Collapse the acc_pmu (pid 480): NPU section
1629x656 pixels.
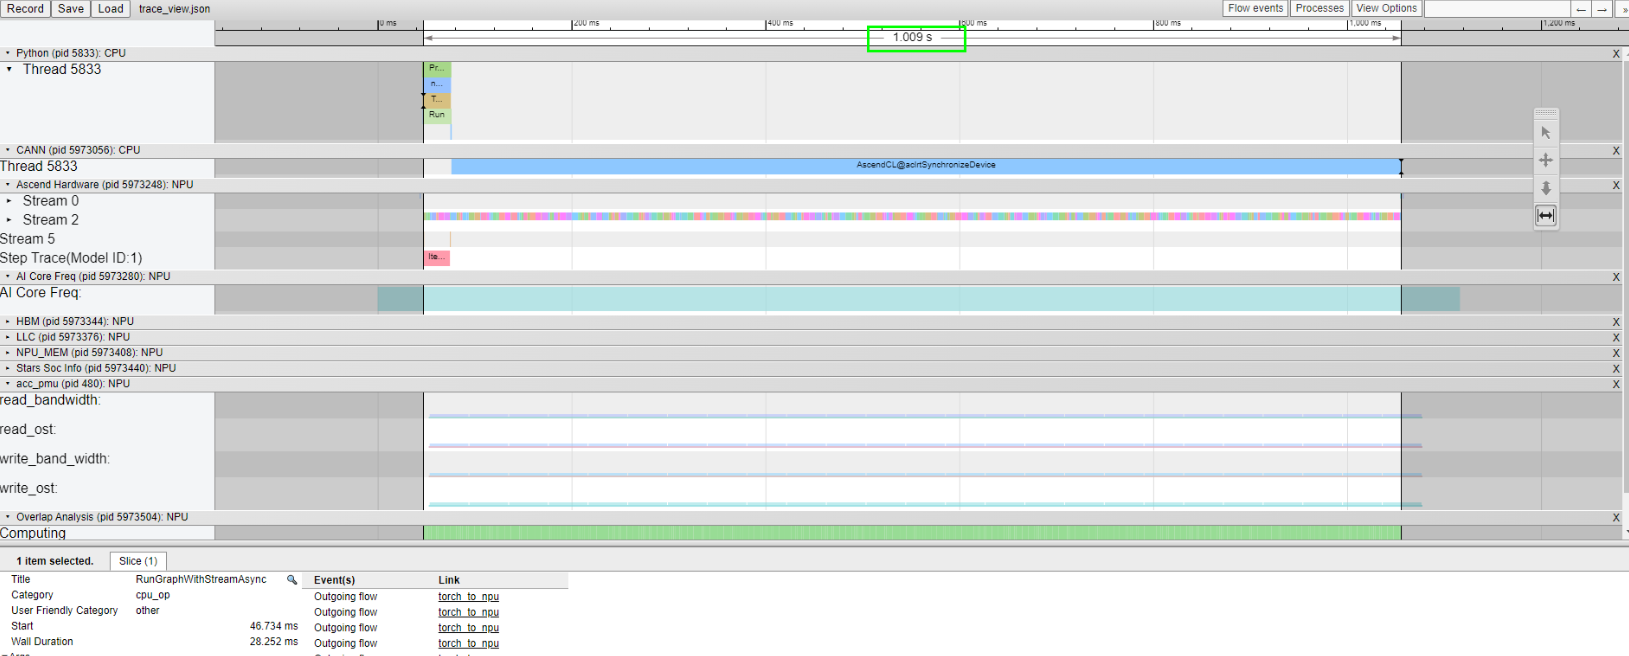point(8,383)
